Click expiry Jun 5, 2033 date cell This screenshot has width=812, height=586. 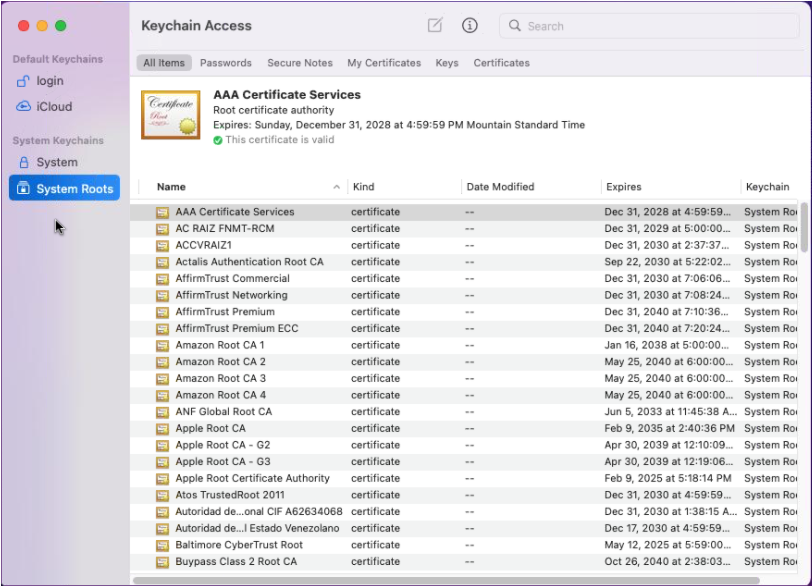point(671,412)
